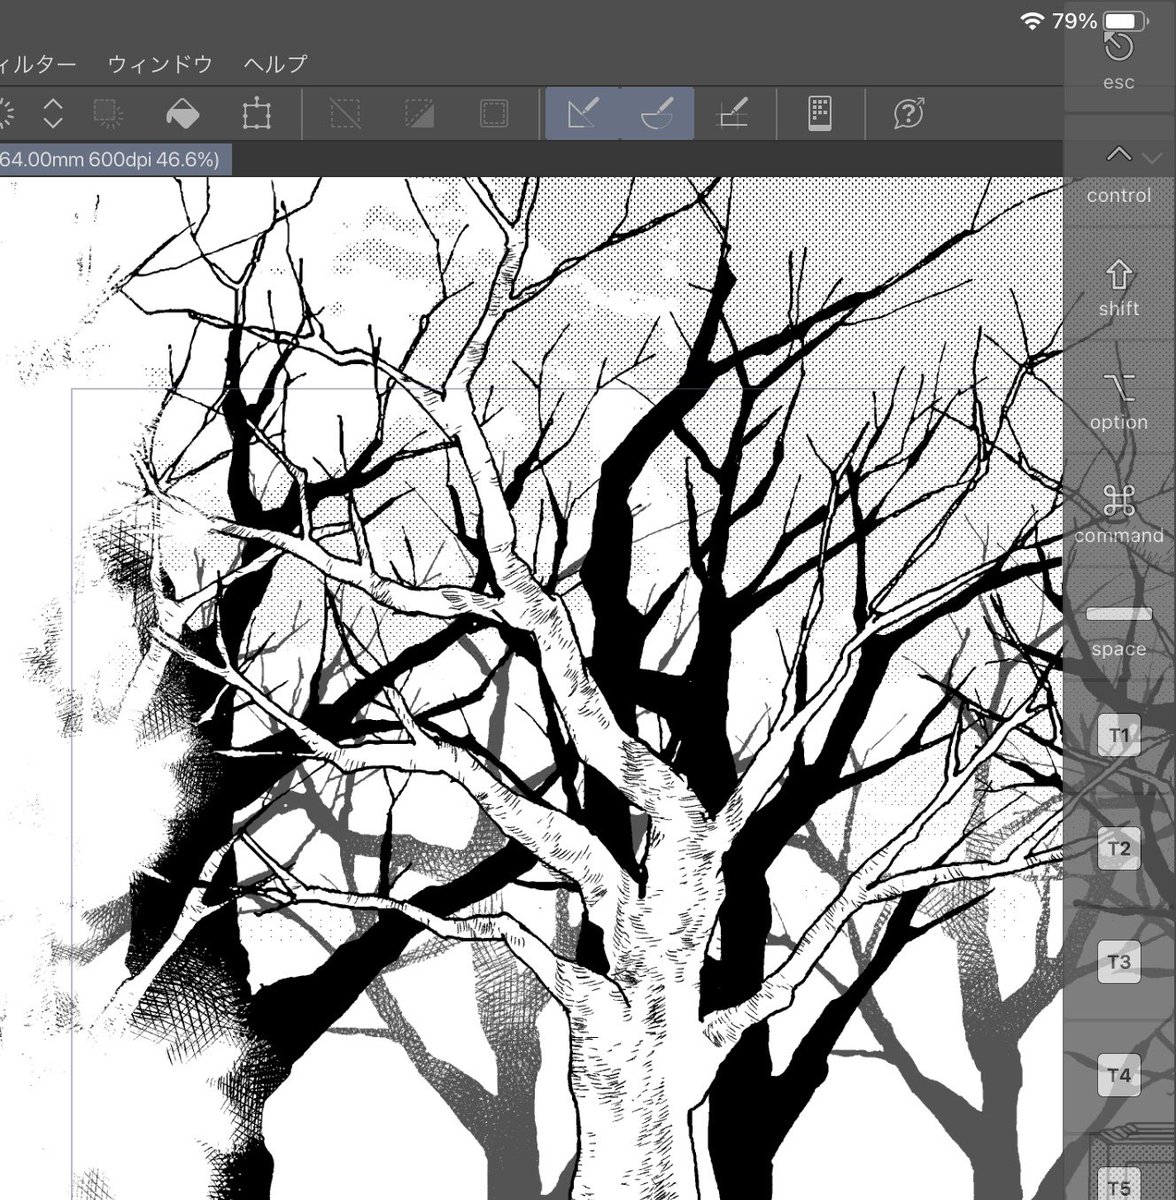Click the Deselect icon with diagonal slash

pos(345,113)
